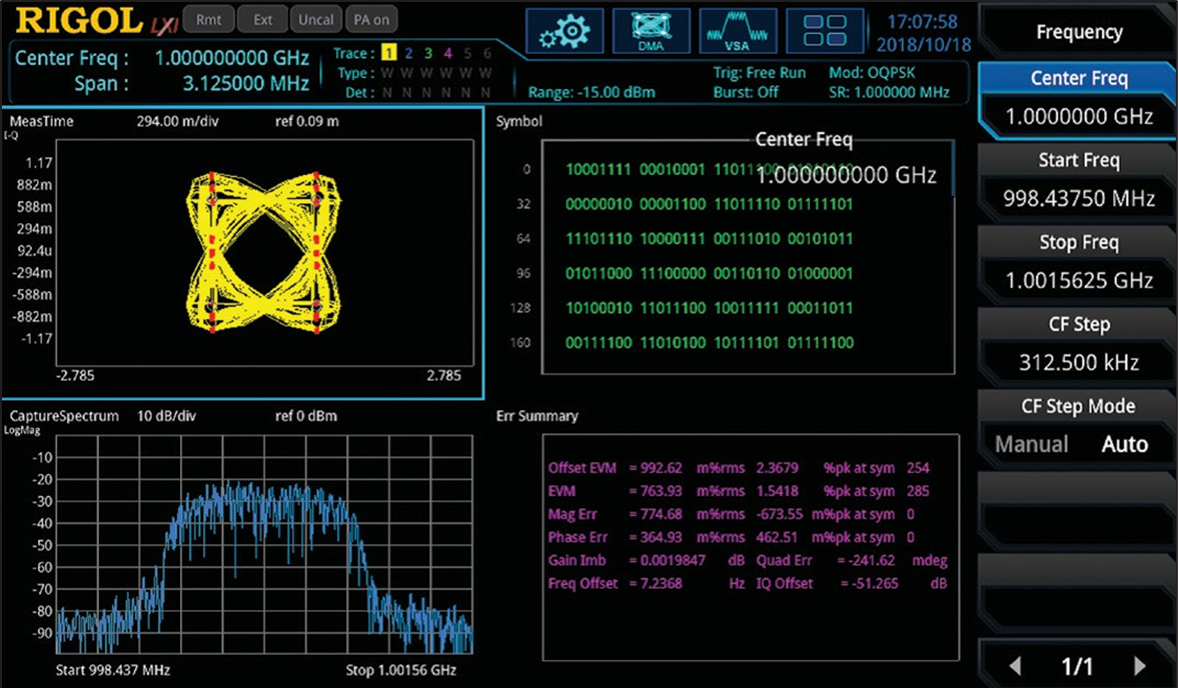Select the VSA mode icon

pos(738,31)
